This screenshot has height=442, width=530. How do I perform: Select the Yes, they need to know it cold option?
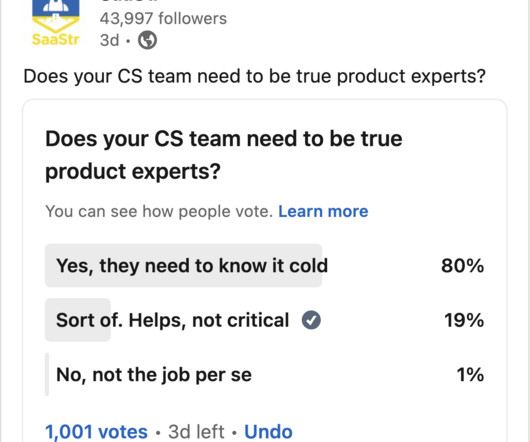(265, 266)
